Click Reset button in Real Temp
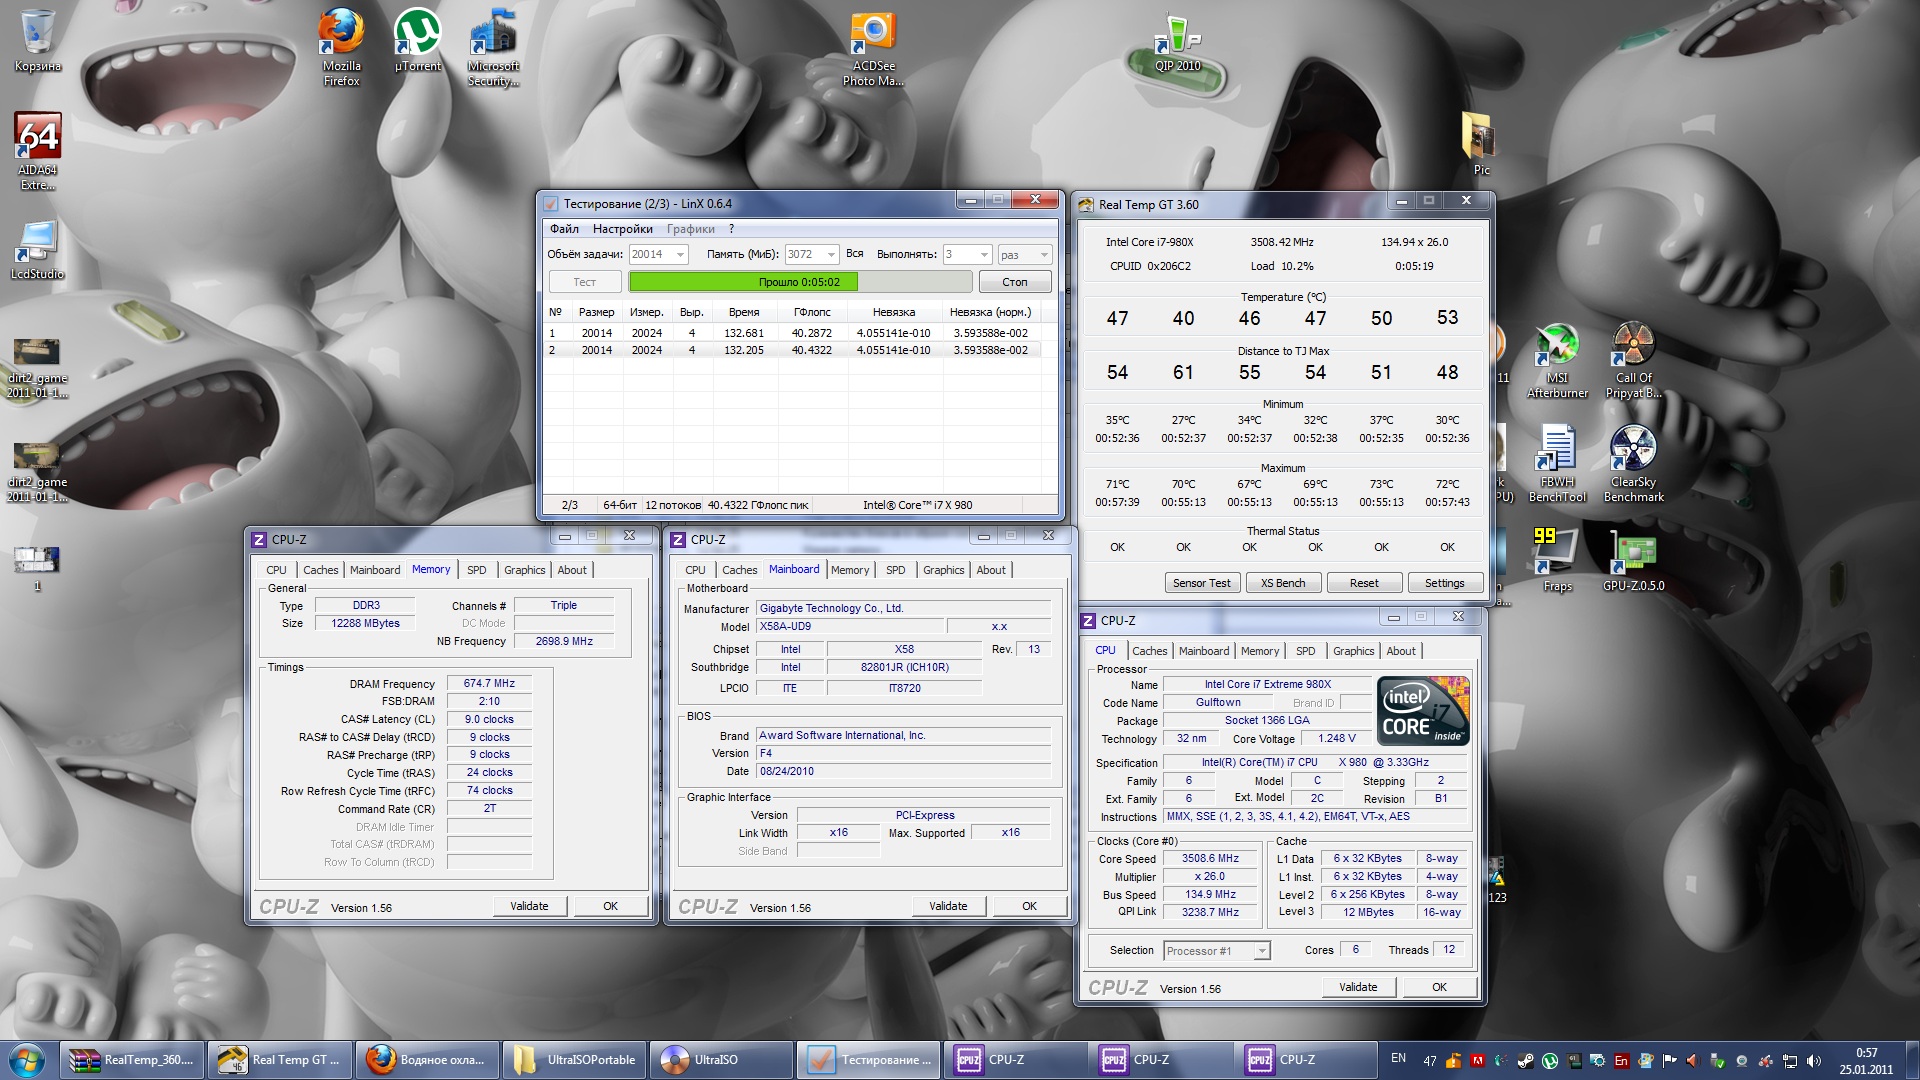The image size is (1920, 1080). (x=1364, y=583)
